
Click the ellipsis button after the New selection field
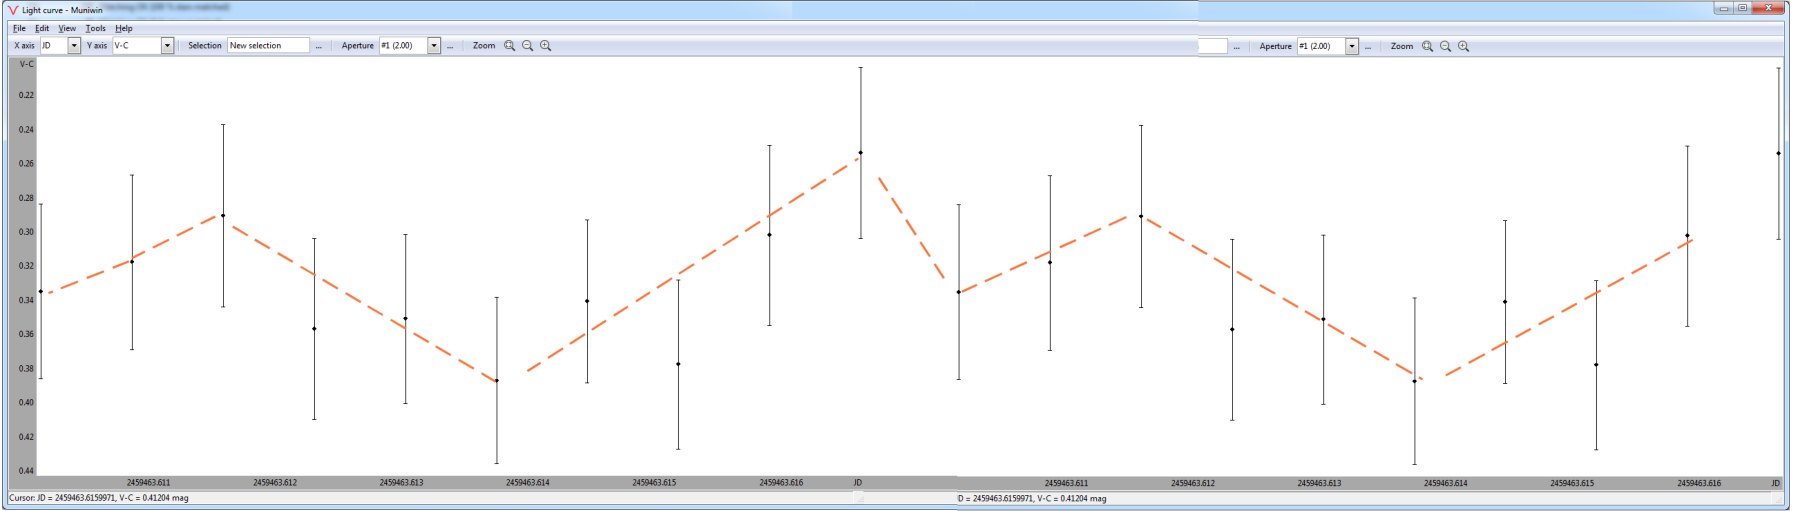(x=319, y=46)
